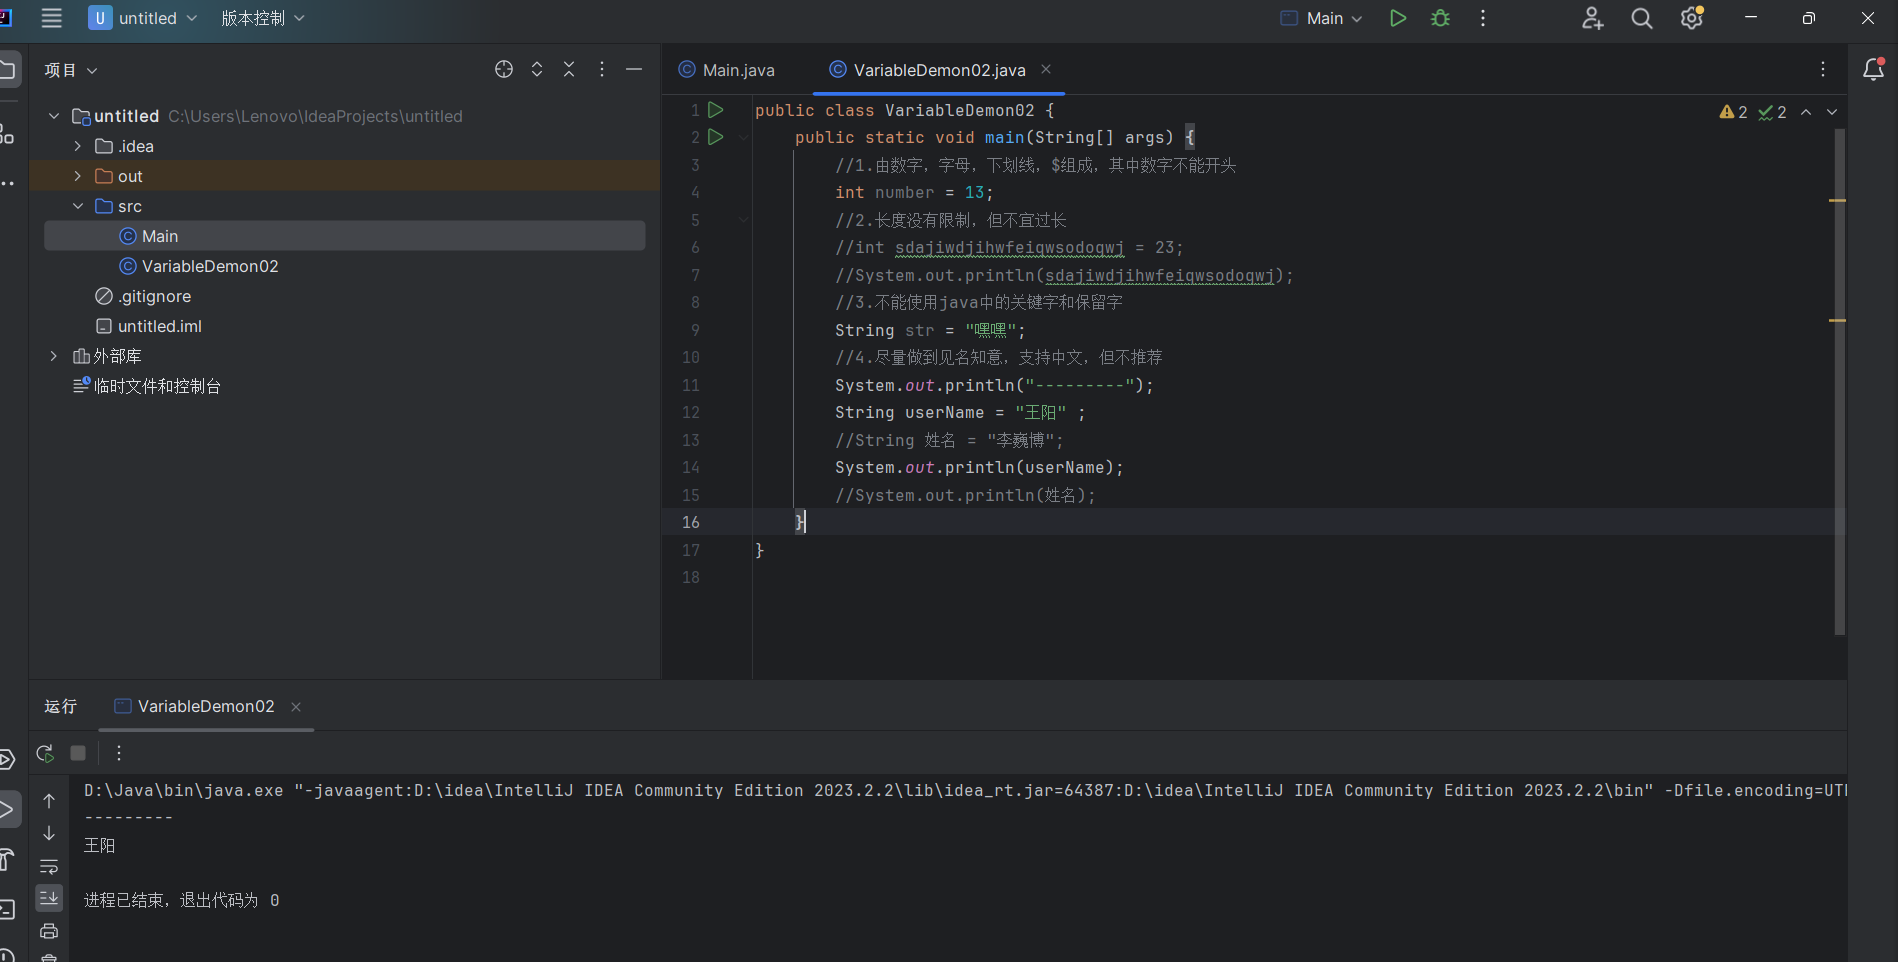The height and width of the screenshot is (962, 1898).
Task: Click console output 王阳
Action: pyautogui.click(x=100, y=845)
